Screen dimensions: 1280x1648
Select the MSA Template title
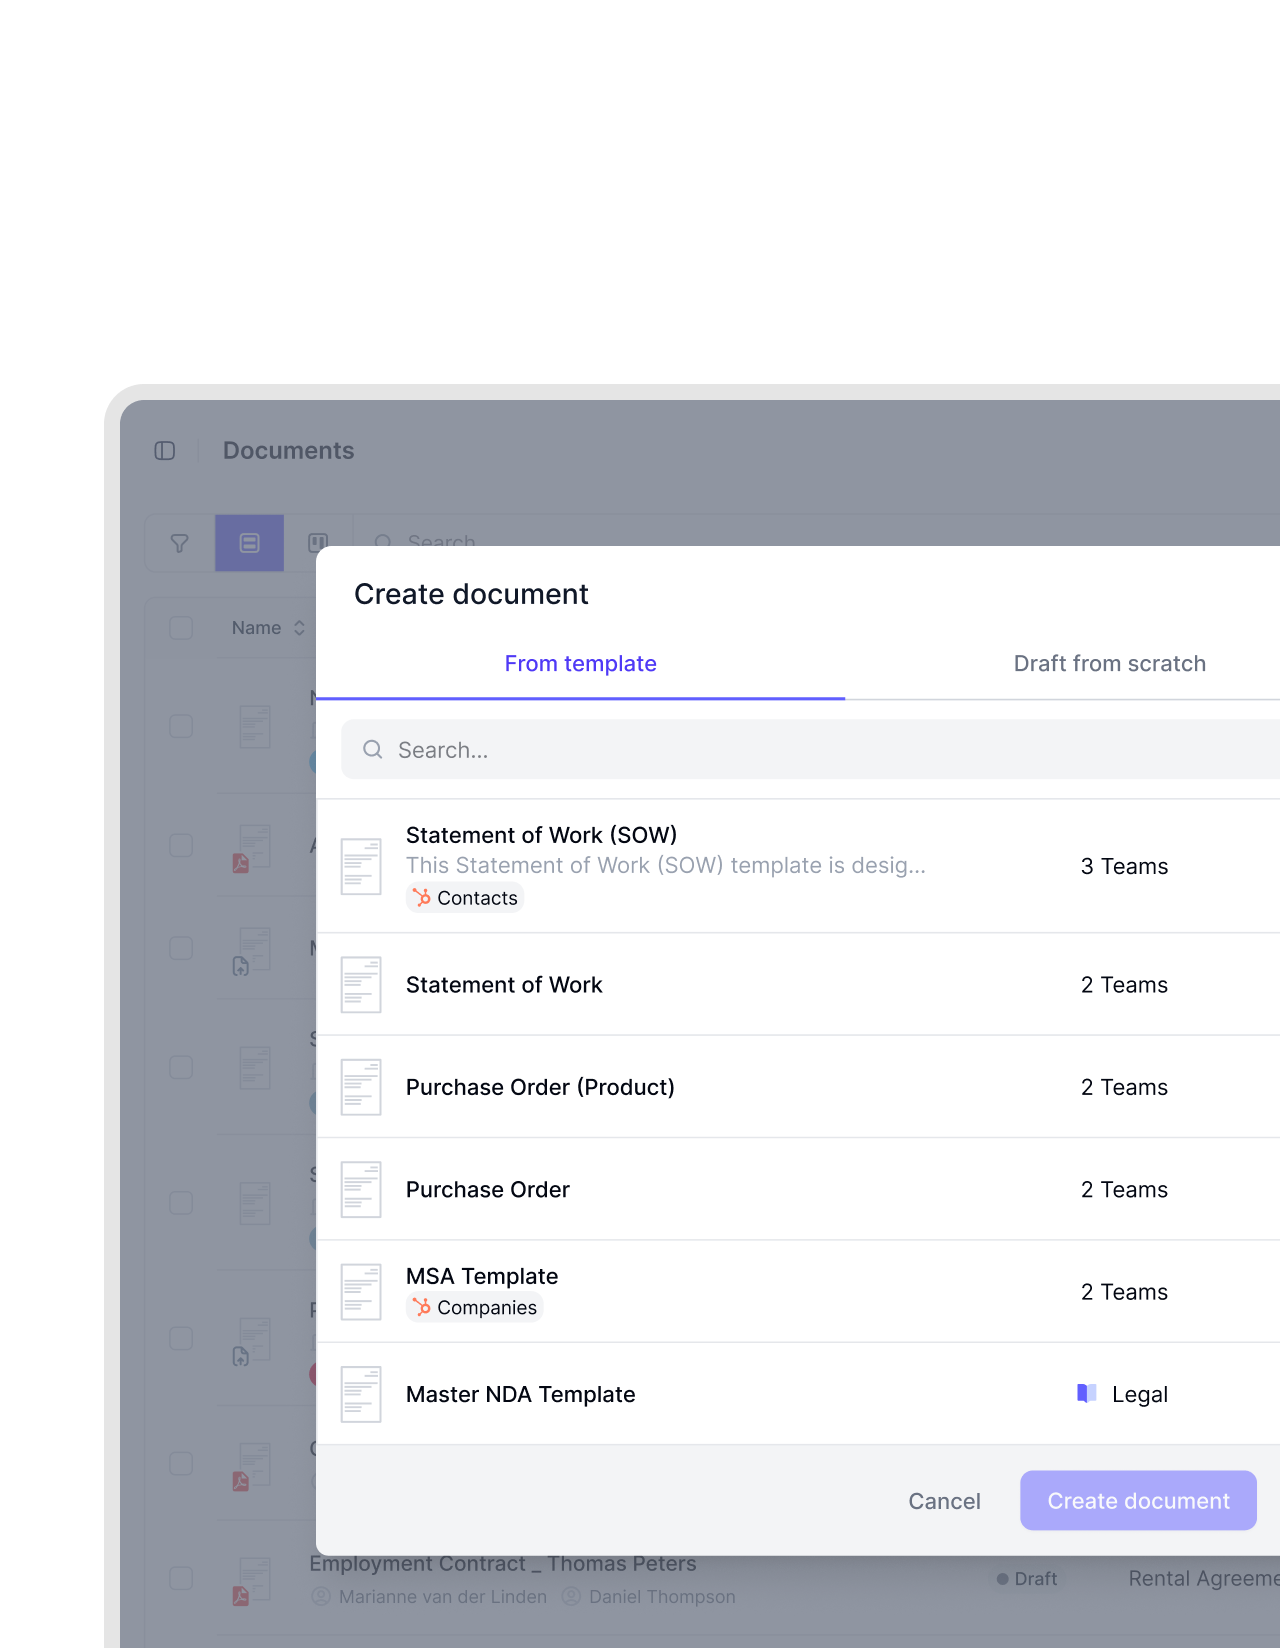(482, 1276)
